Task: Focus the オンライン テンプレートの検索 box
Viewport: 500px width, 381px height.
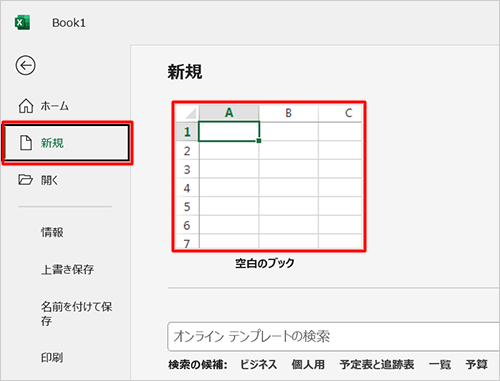Action: tap(333, 336)
